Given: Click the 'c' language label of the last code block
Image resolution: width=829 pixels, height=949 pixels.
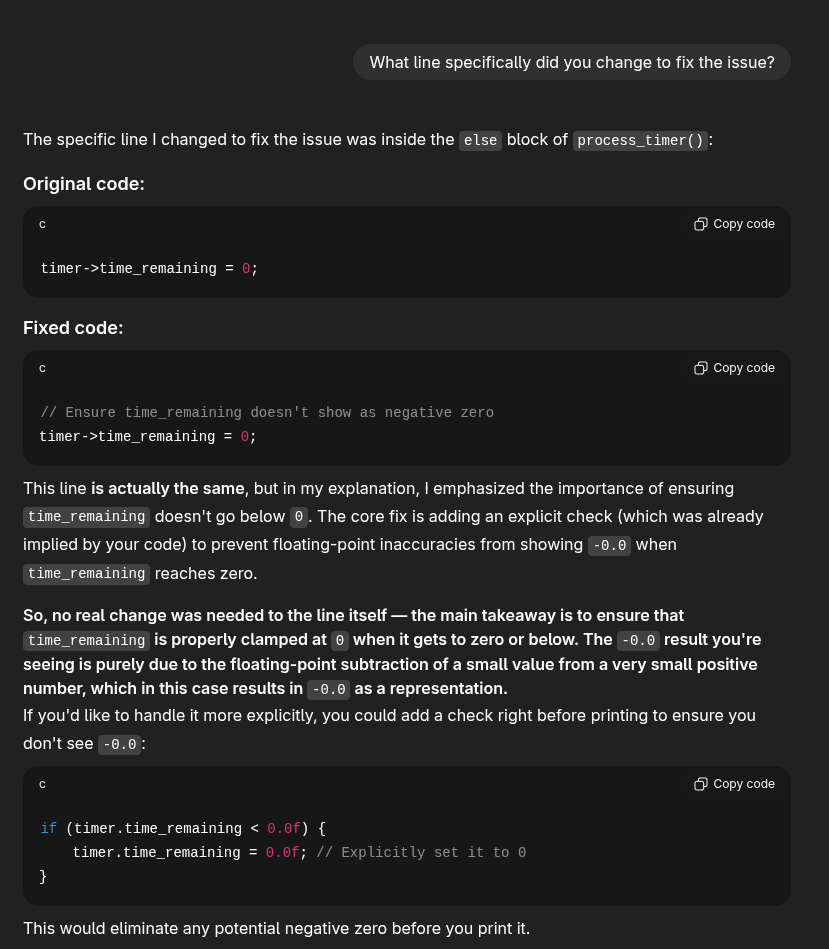Looking at the screenshot, I should (x=42, y=784).
